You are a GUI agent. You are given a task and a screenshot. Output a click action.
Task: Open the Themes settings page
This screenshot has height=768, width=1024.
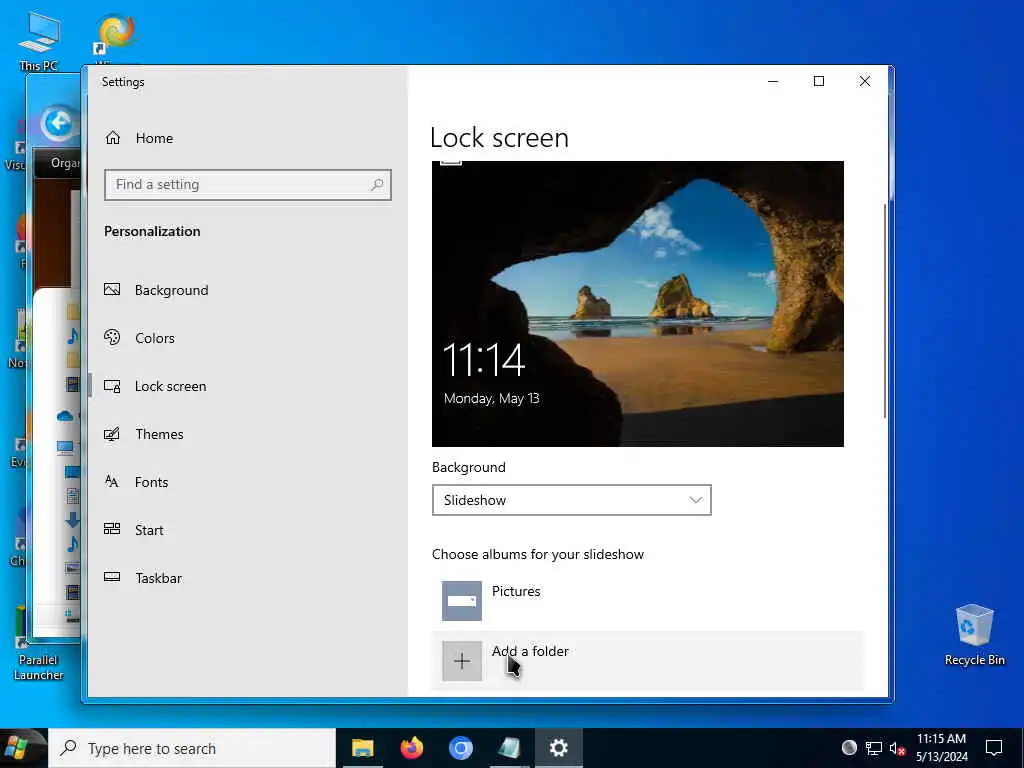pos(144,434)
